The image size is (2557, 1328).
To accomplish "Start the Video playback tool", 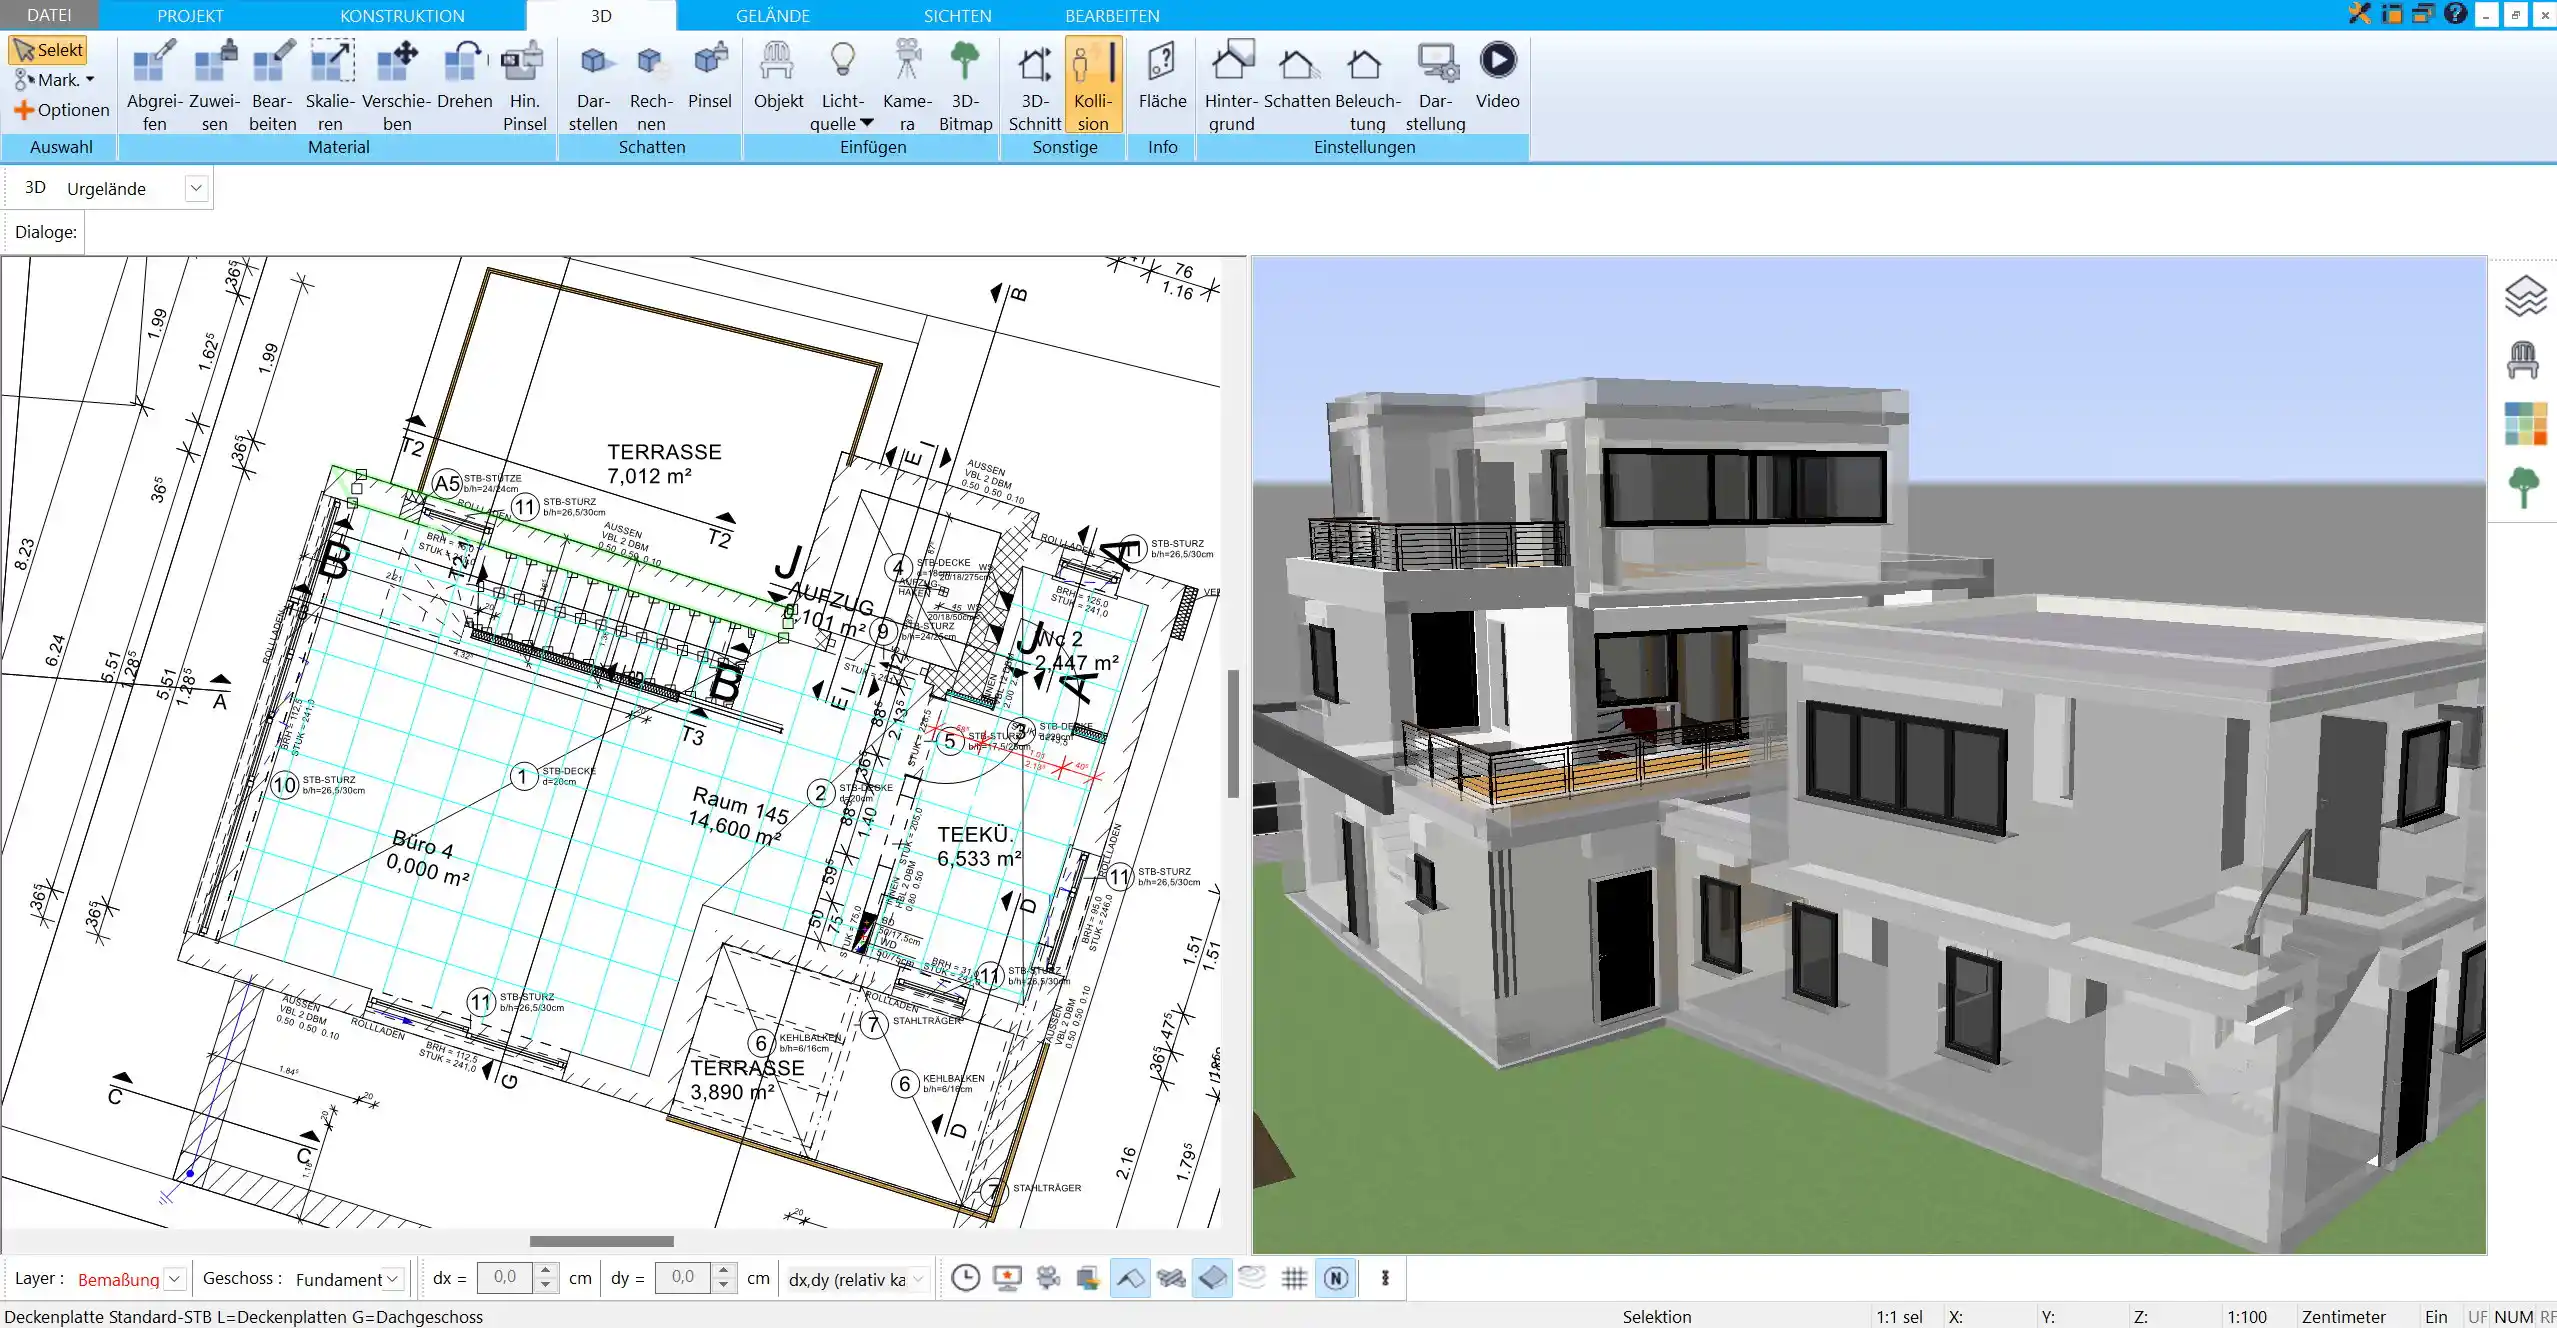I will [1497, 76].
